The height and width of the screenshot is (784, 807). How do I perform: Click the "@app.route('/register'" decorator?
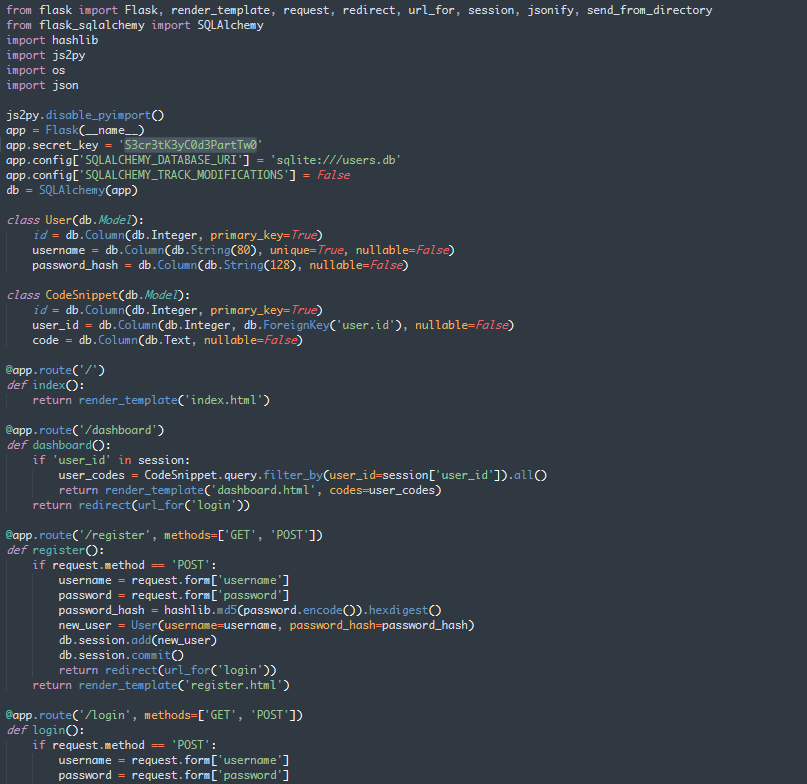point(79,535)
